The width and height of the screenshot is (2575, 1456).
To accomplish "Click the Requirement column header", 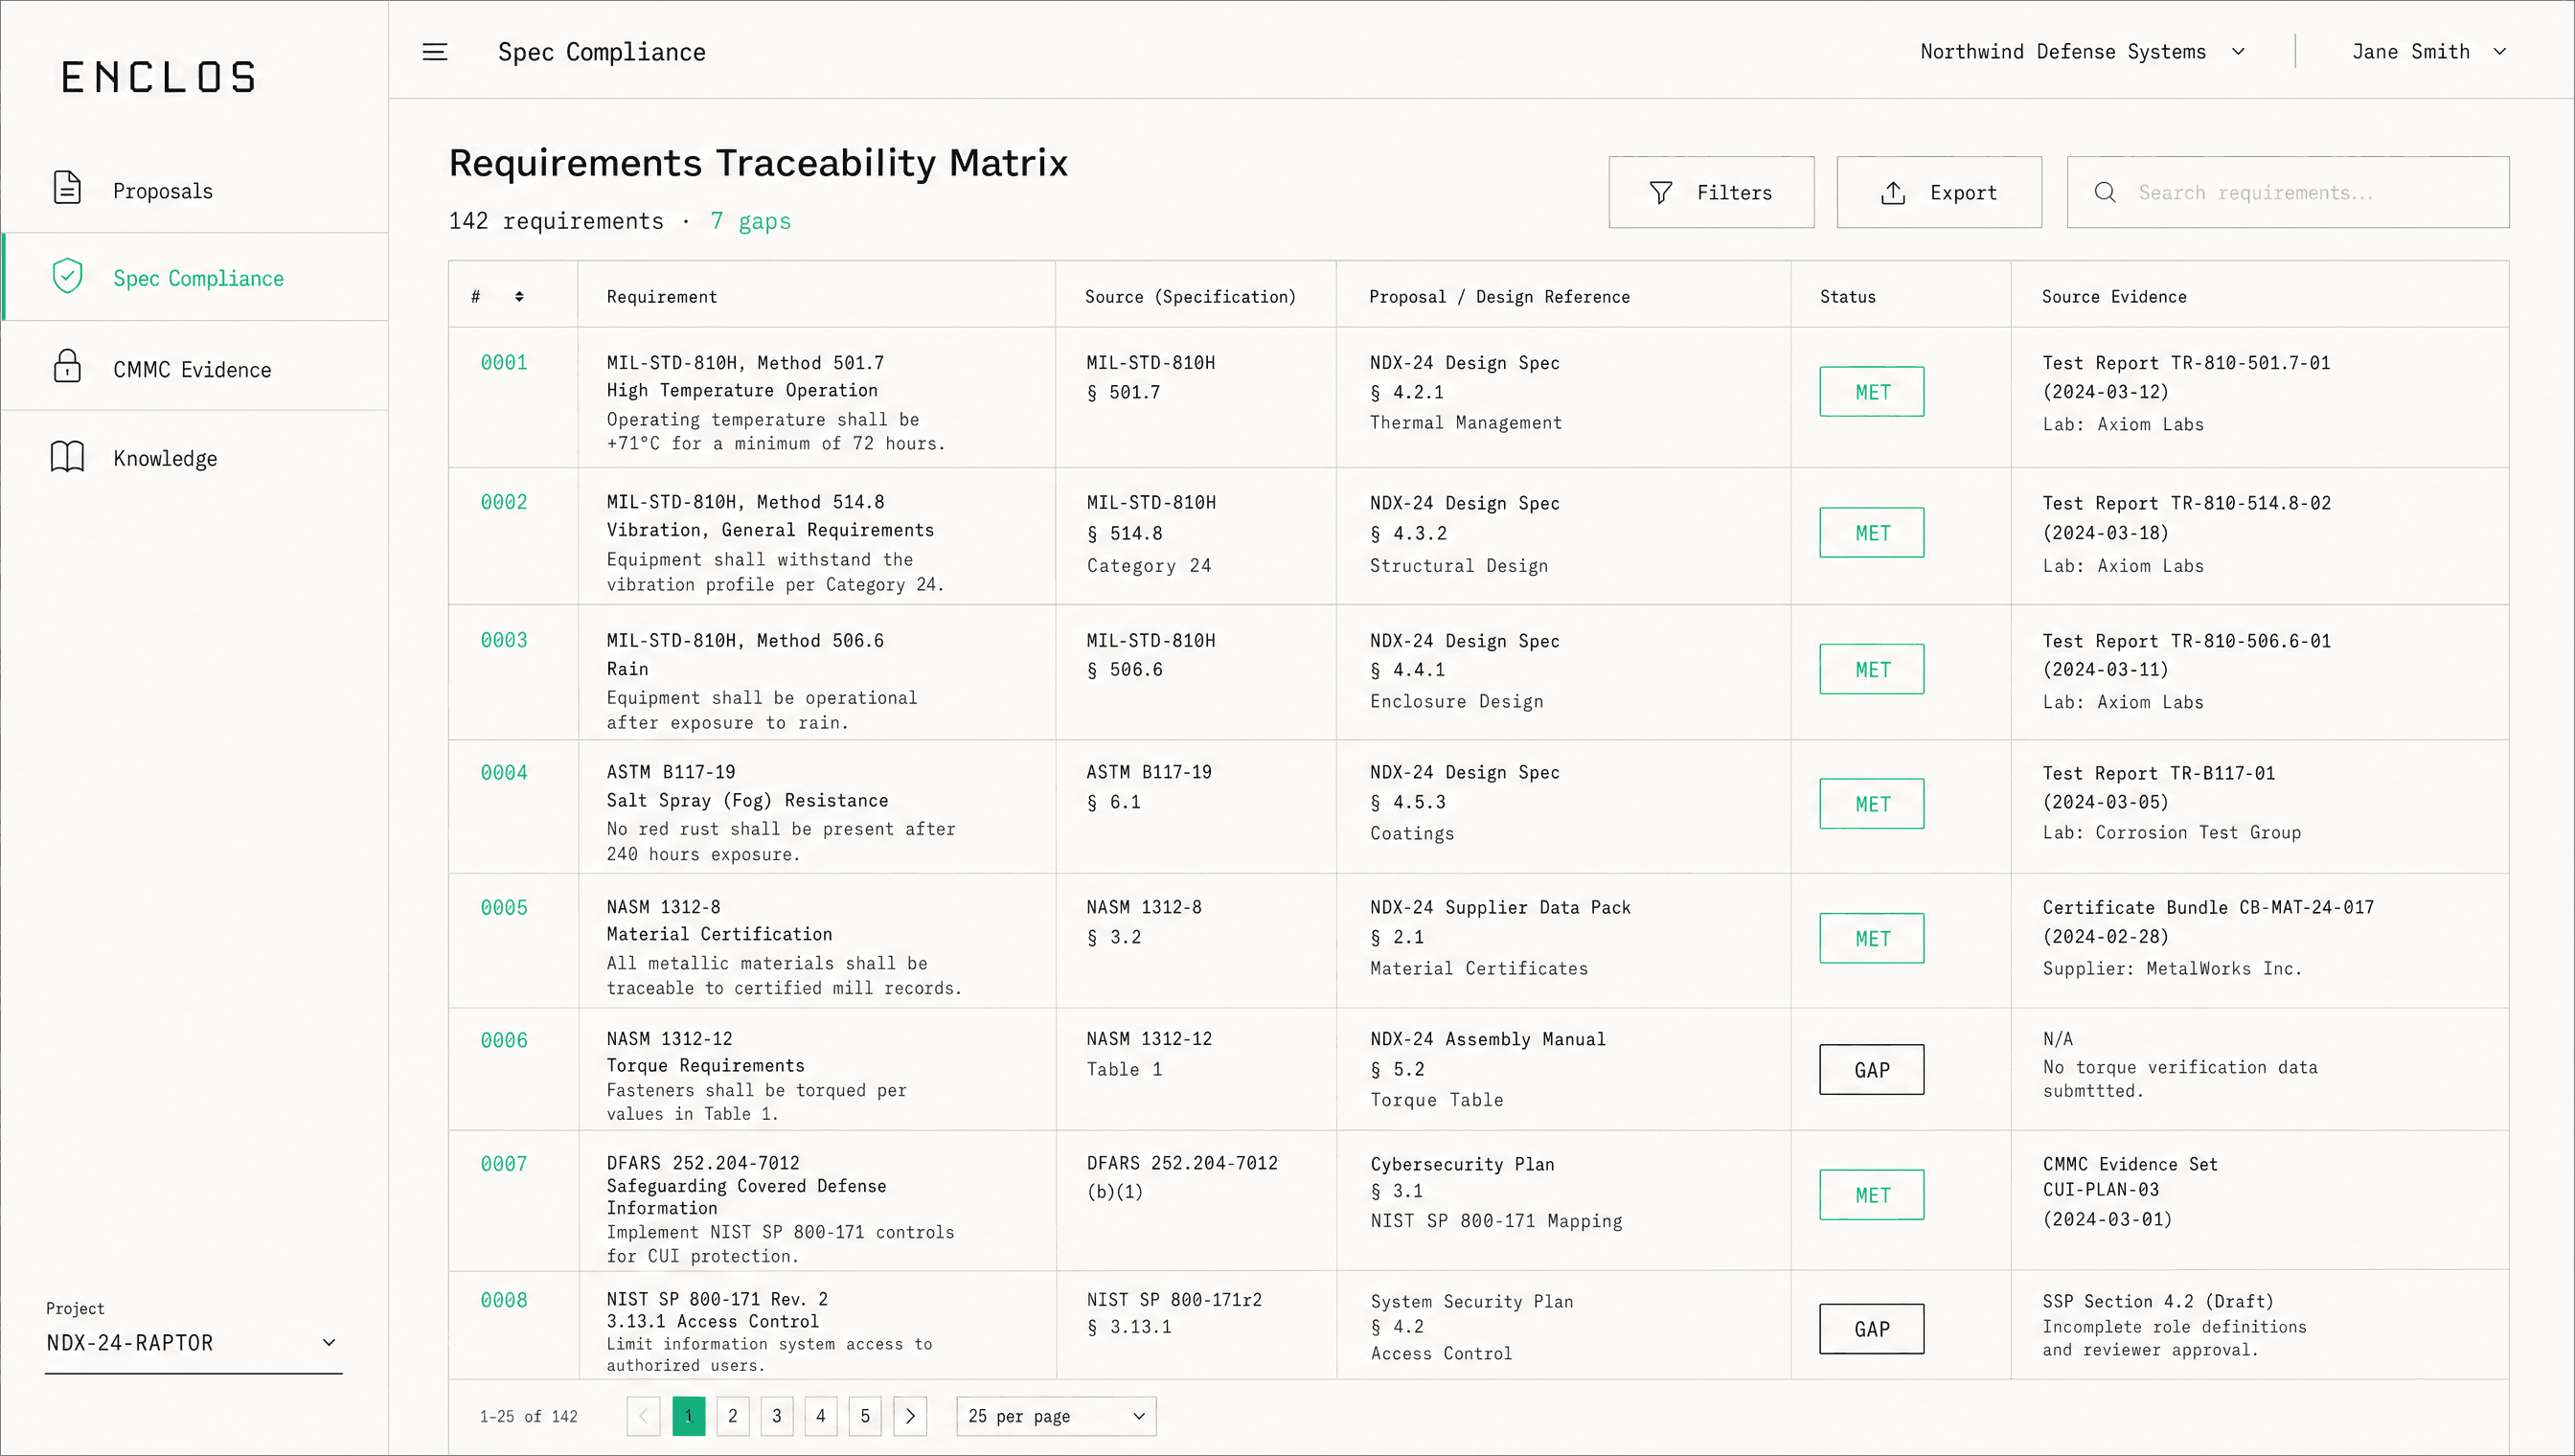I will click(662, 297).
